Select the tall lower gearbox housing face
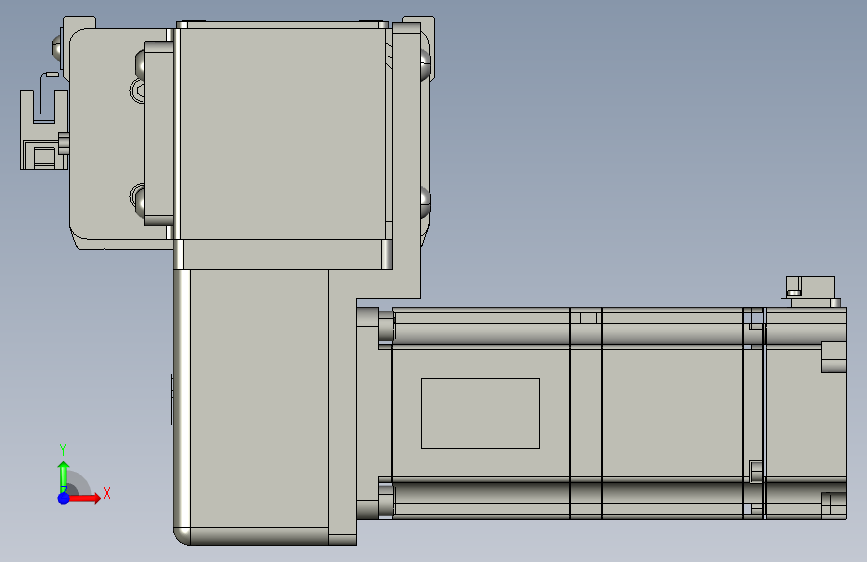The image size is (867, 562). pos(259,398)
